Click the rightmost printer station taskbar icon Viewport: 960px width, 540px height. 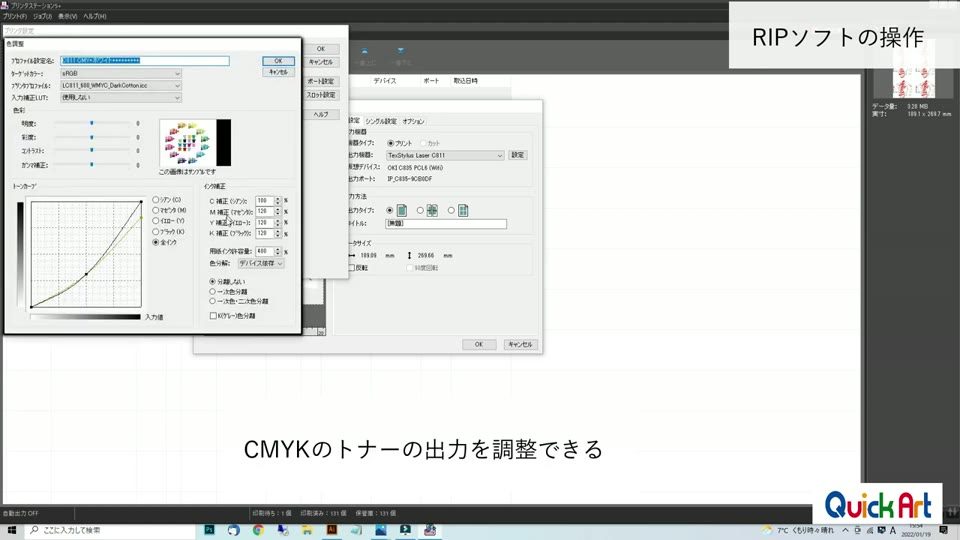[430, 530]
